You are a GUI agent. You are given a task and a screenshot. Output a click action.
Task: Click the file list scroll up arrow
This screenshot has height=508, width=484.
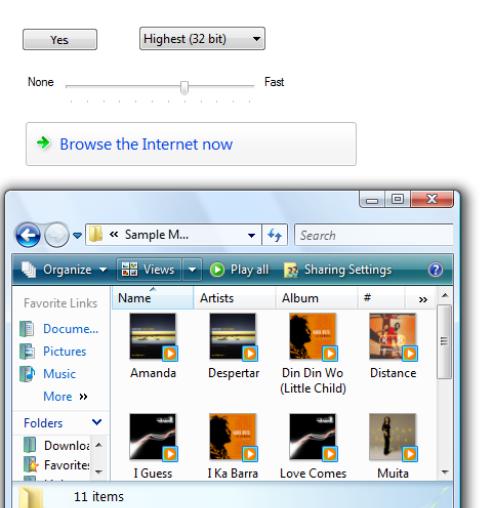tap(445, 296)
